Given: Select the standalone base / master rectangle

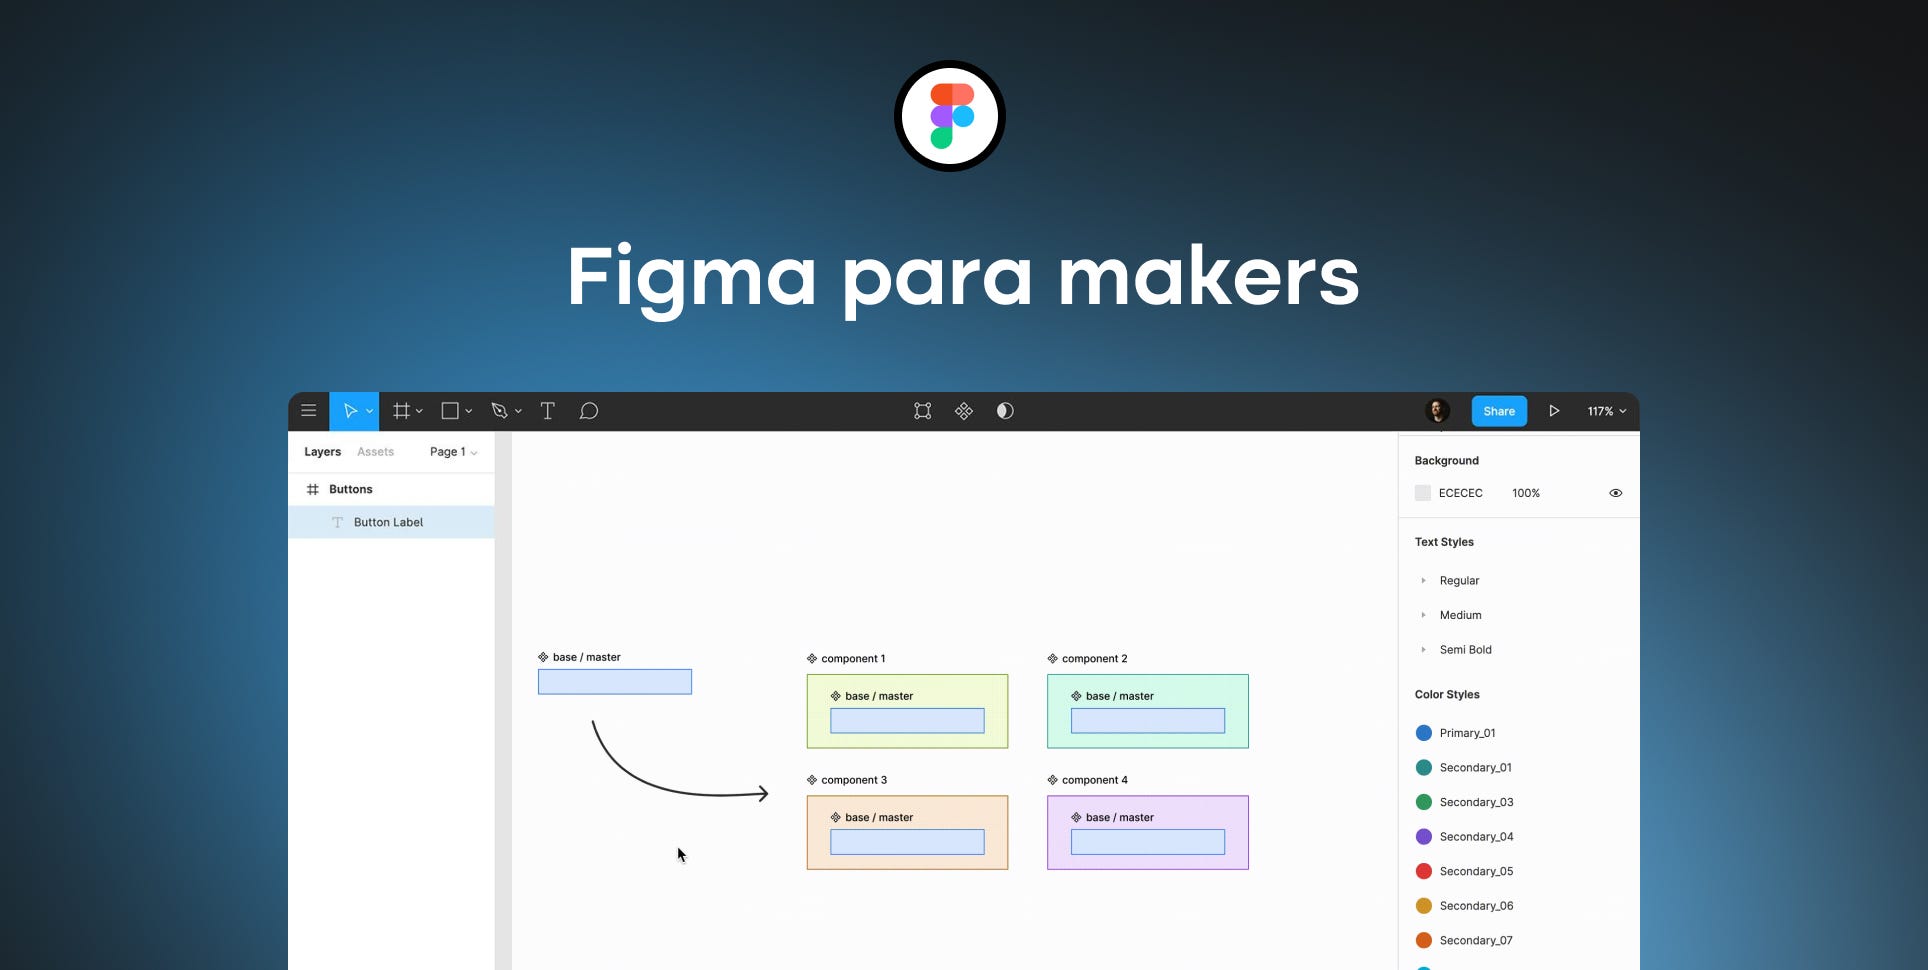Looking at the screenshot, I should click(615, 682).
